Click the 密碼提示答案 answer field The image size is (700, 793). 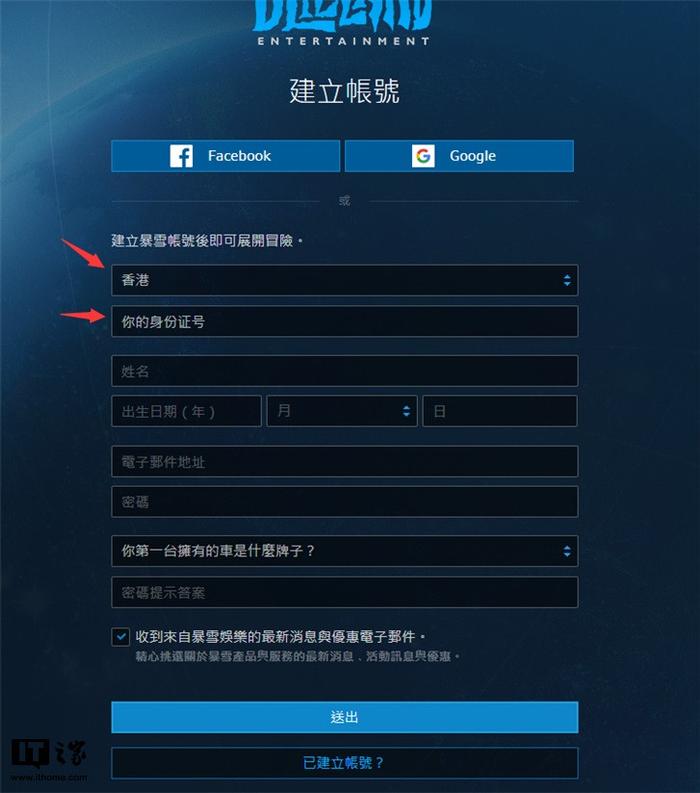pos(344,592)
